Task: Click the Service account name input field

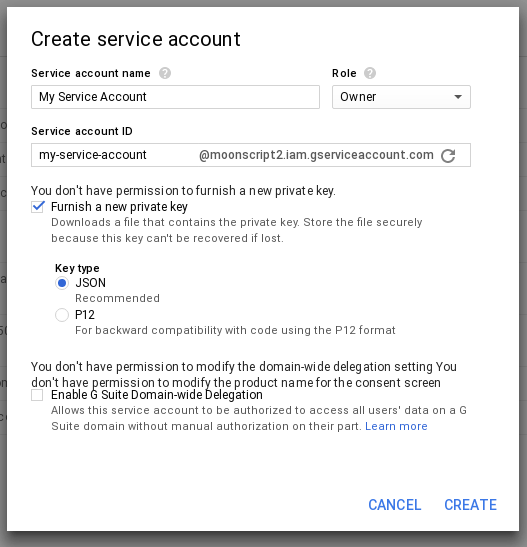Action: click(175, 97)
